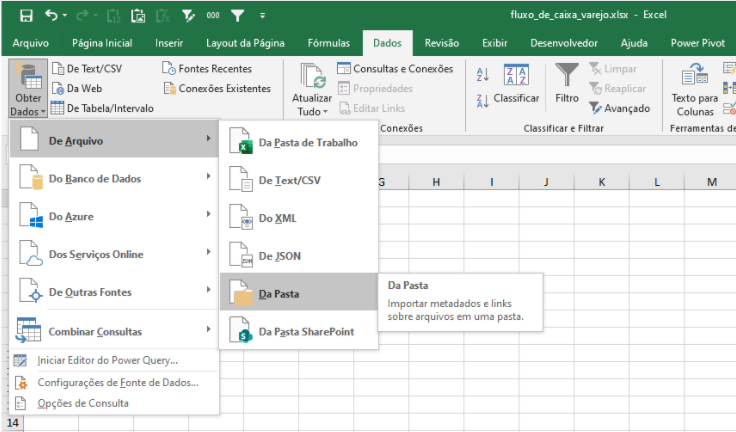This screenshot has height=432, width=736.
Task: Expand the De Arquivo submenu
Action: tap(114, 139)
